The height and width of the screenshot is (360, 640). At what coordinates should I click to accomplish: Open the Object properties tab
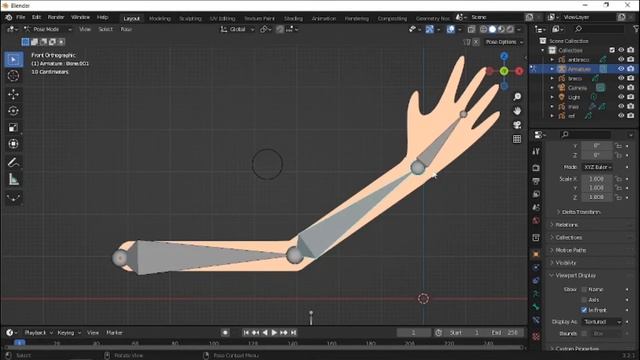[x=536, y=254]
